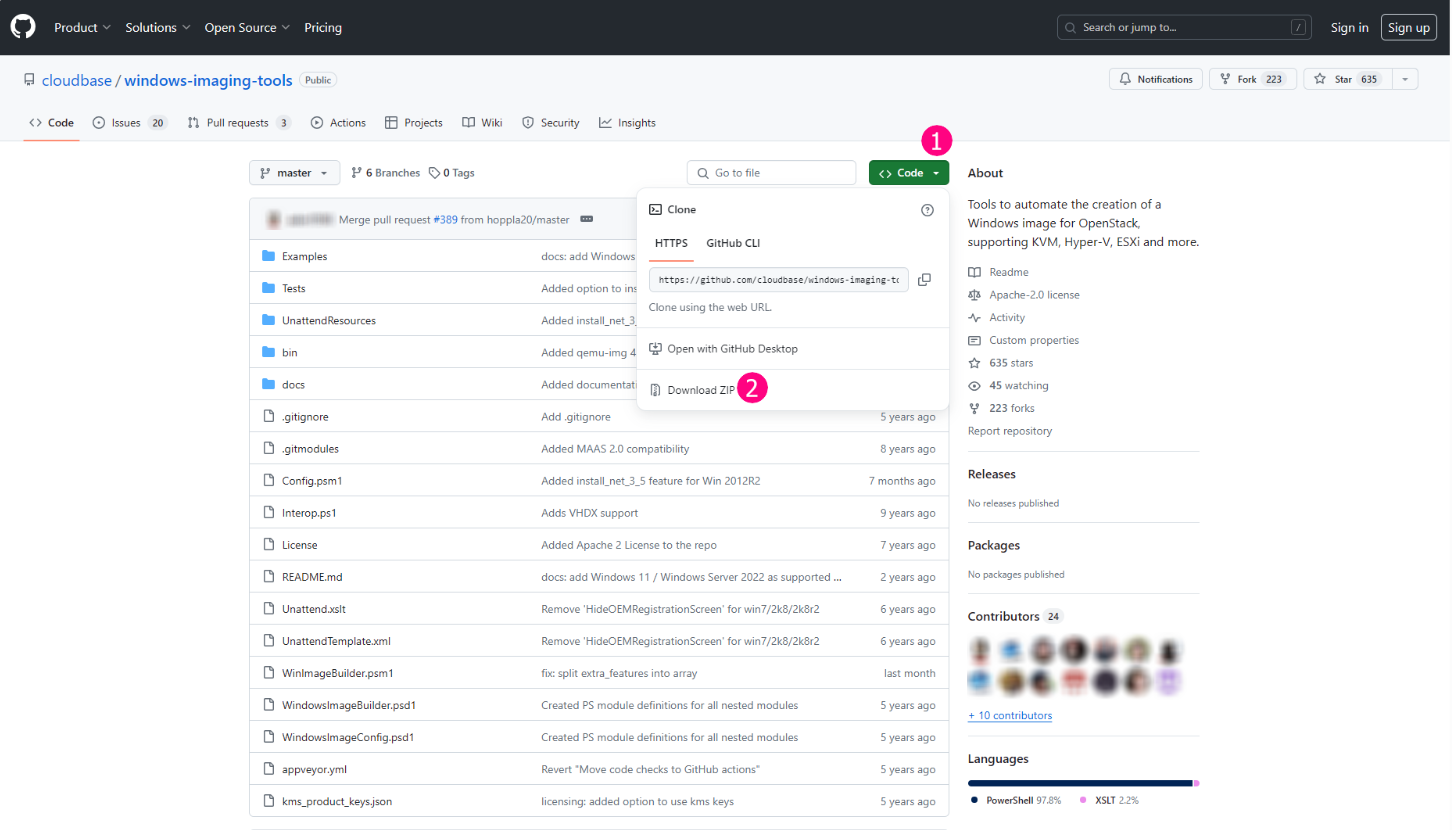Open the .gitignore file
This screenshot has height=830, width=1452.
[x=305, y=417]
